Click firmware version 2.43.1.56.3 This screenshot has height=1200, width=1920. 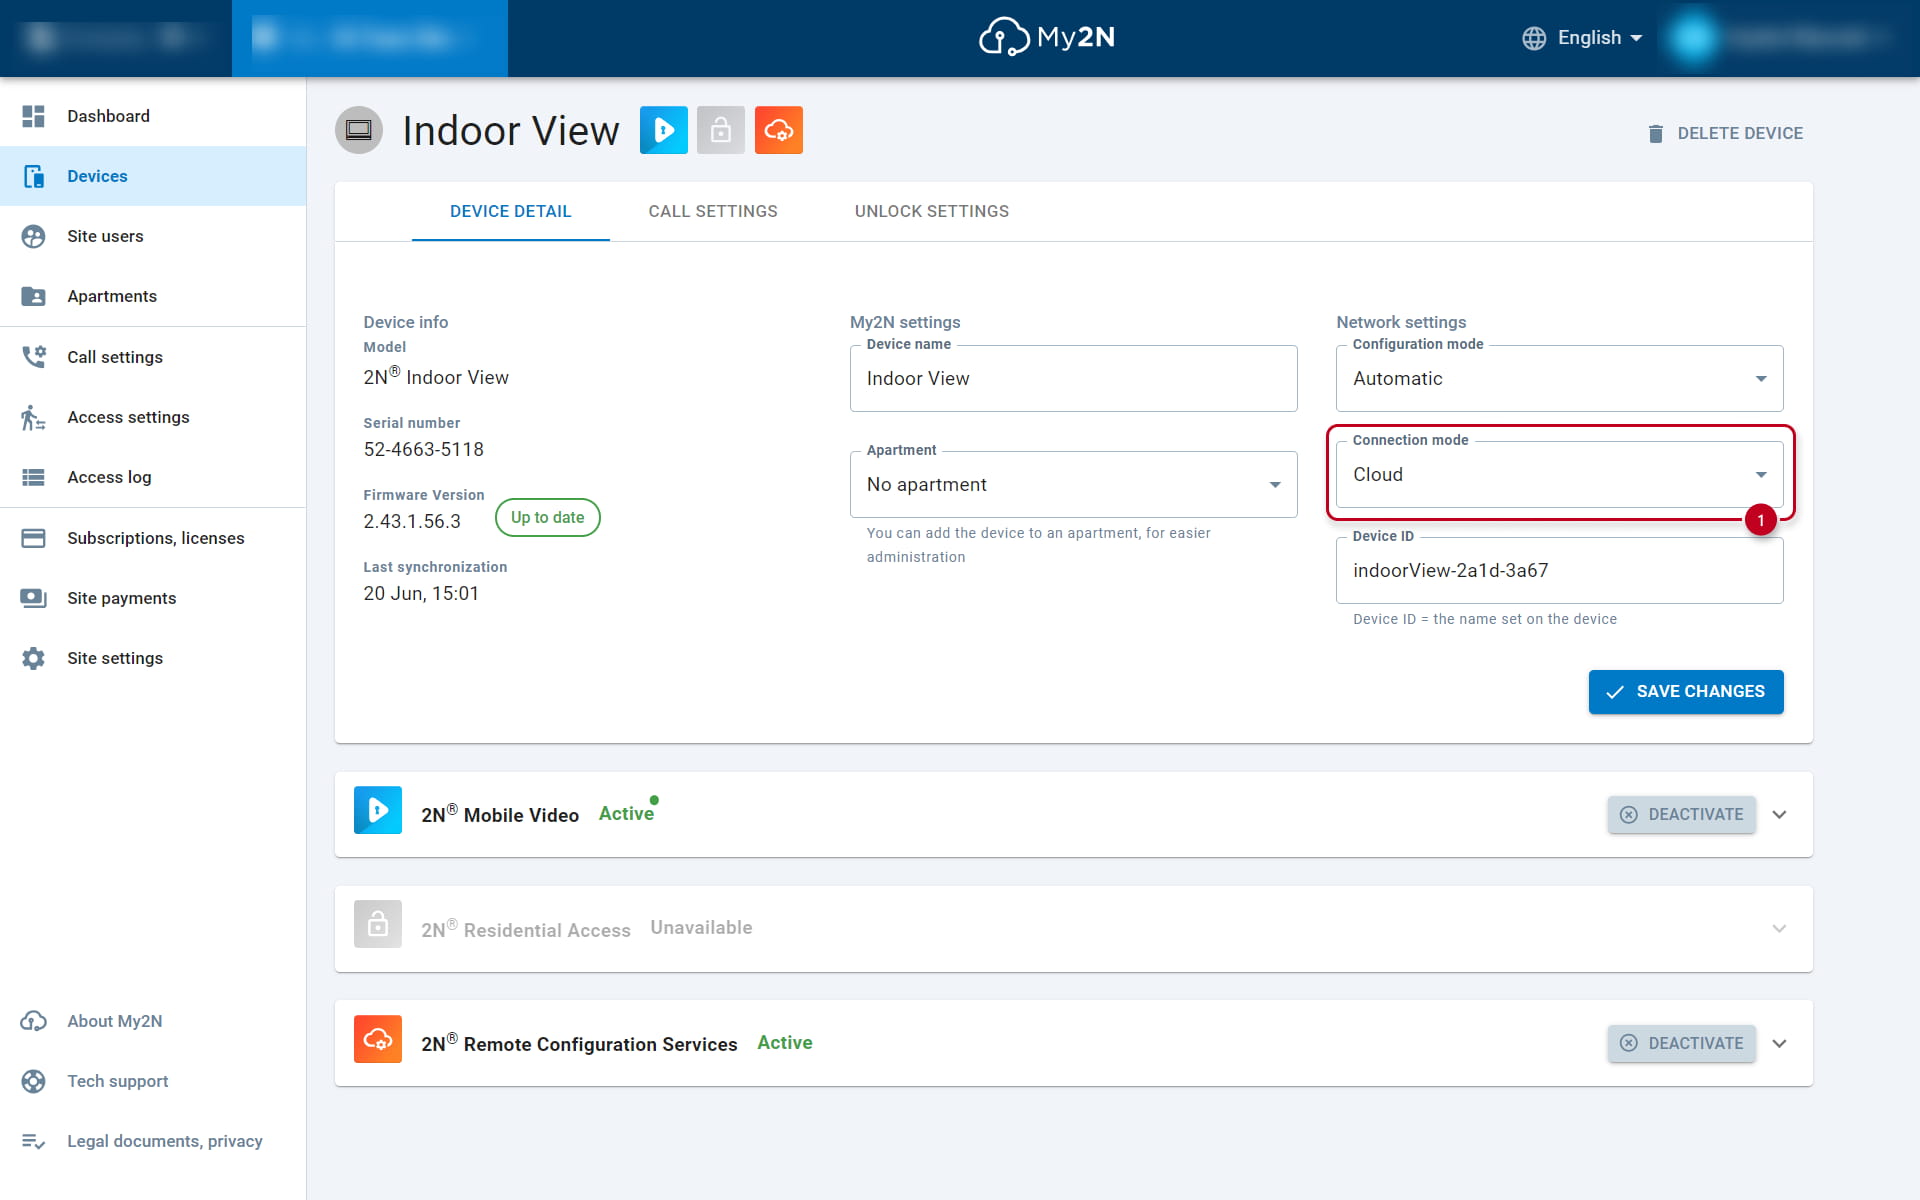(x=412, y=521)
